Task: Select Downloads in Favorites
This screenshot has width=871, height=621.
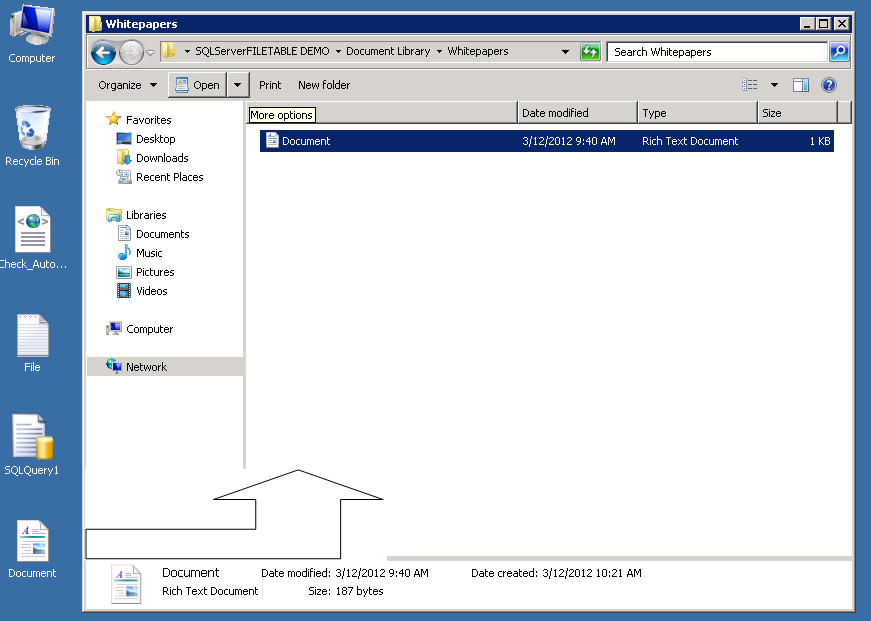Action: 162,158
